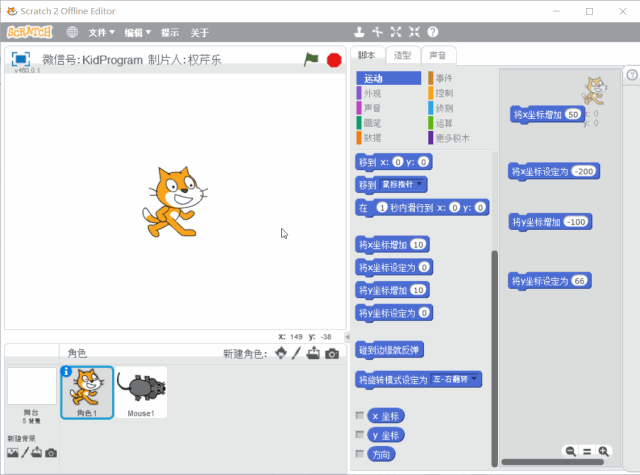Viewport: 640px width, 475px height.
Task: Click the block help question icon
Action: tap(433, 32)
